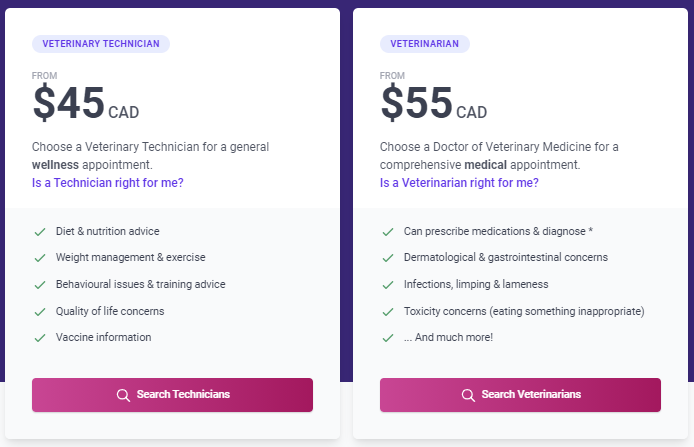
Task: Click the $55 CAD price text
Action: click(x=434, y=103)
